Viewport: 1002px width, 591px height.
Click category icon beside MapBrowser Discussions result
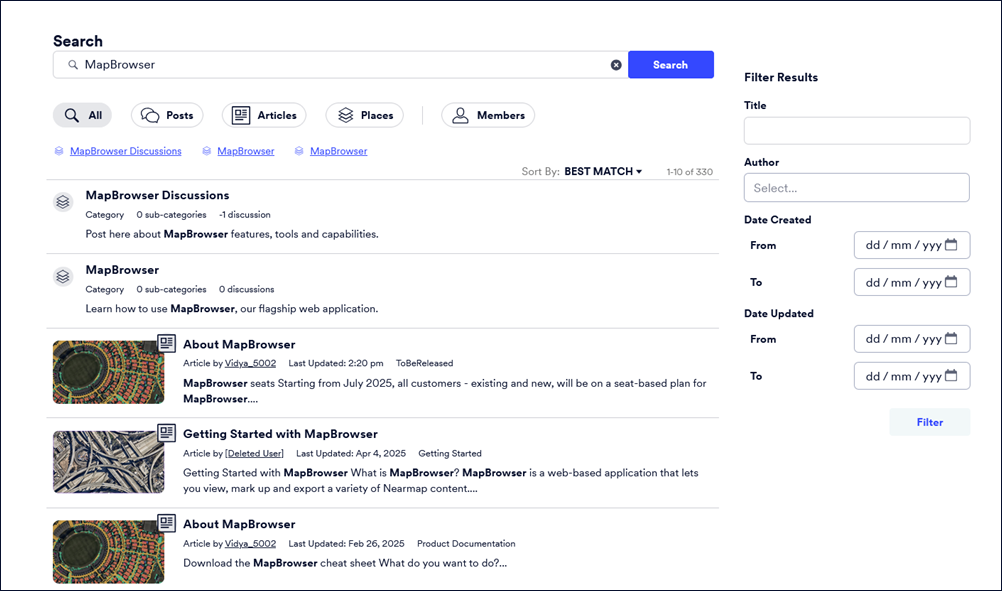63,202
